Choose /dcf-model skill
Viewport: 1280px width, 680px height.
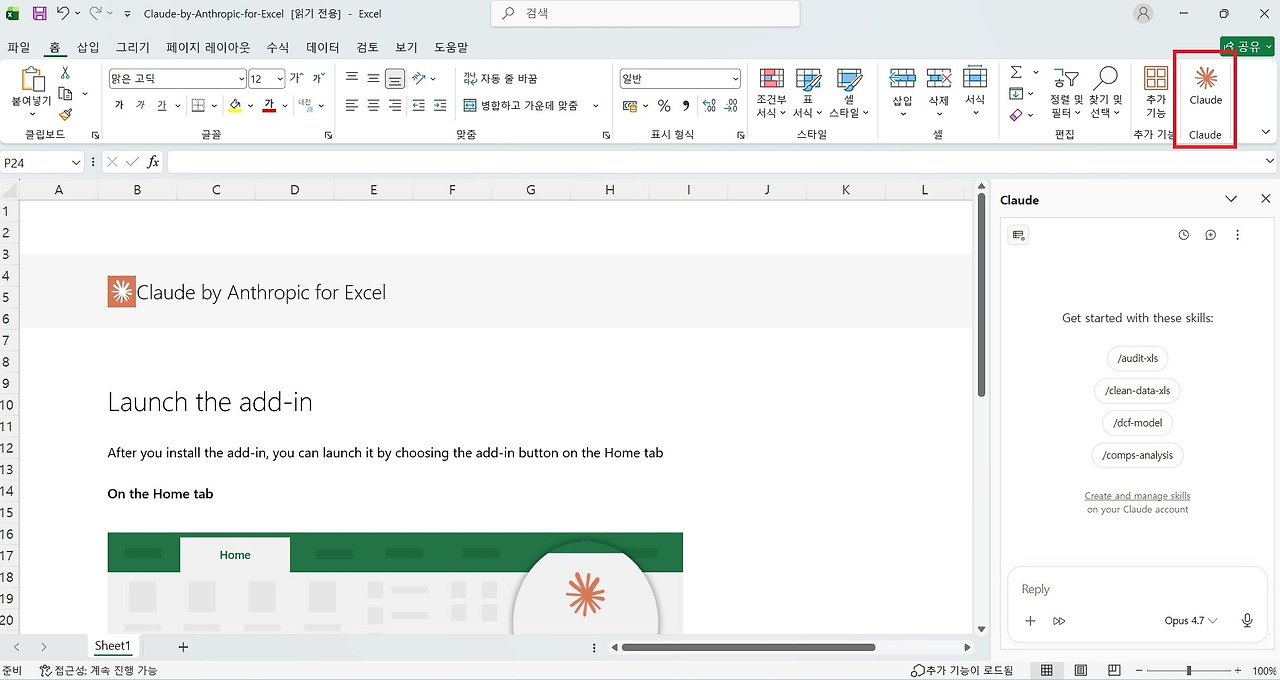1137,423
